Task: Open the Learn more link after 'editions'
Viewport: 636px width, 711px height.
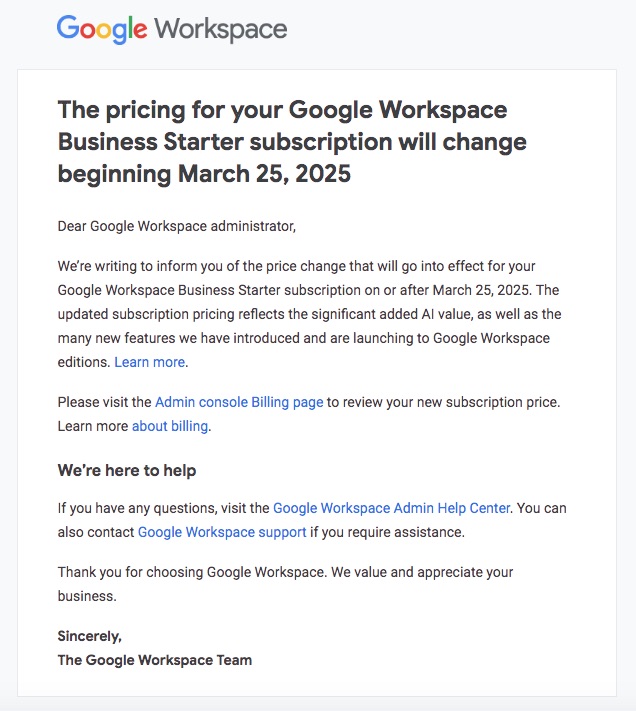Action: [150, 362]
